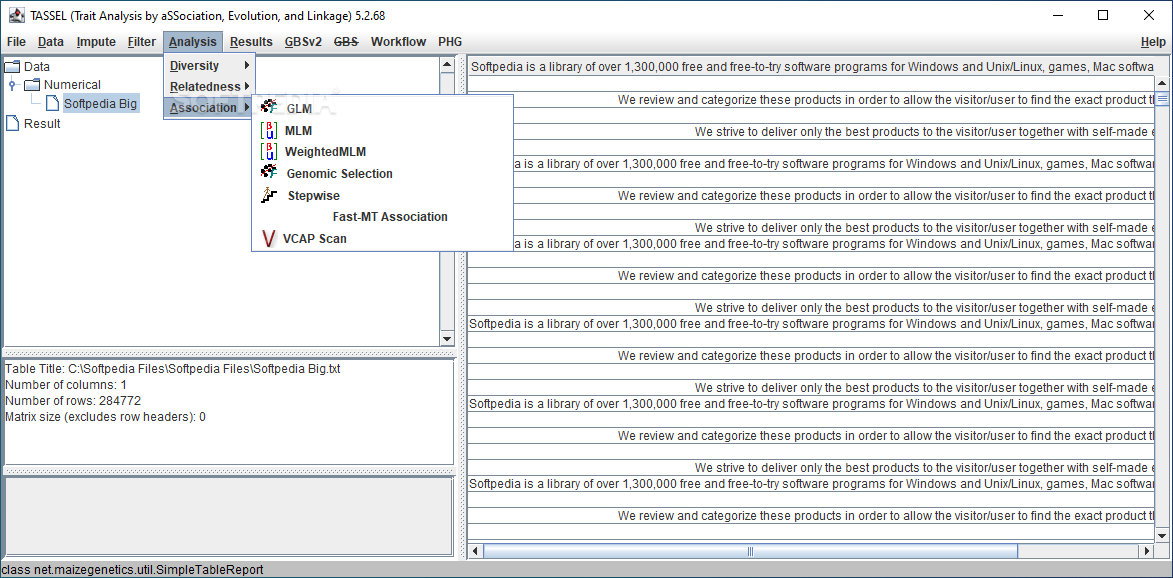Open the struck-through GBS menu
Viewport: 1173px width, 578px height.
click(346, 42)
